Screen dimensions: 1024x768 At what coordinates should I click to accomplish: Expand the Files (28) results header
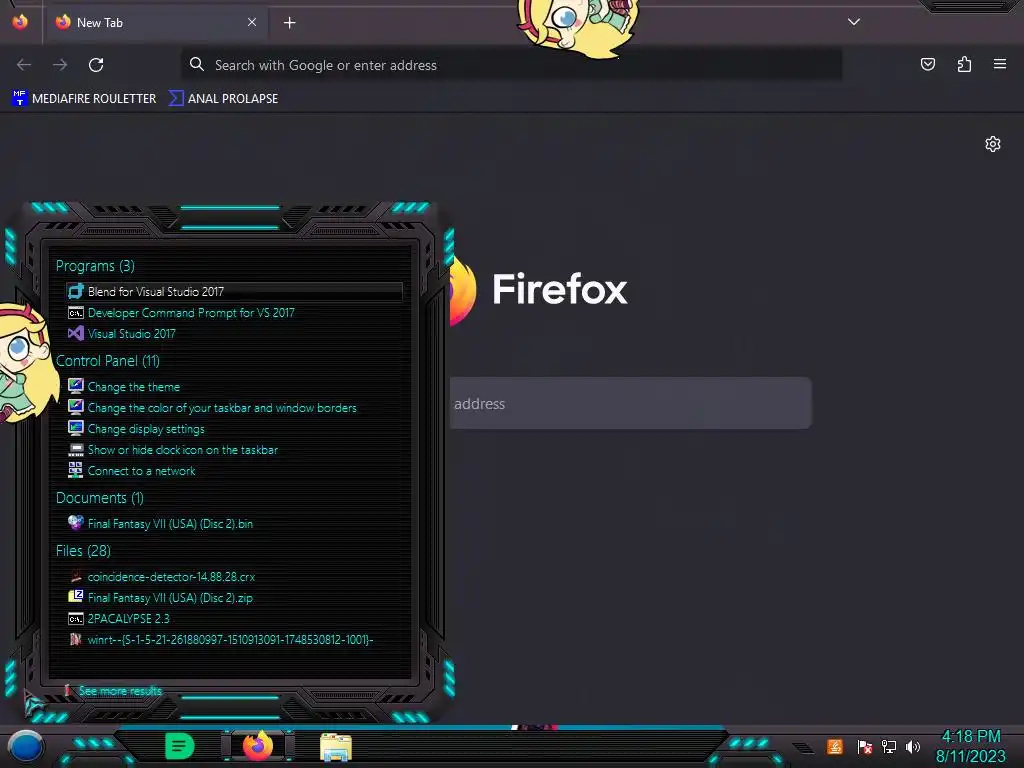pyautogui.click(x=83, y=551)
